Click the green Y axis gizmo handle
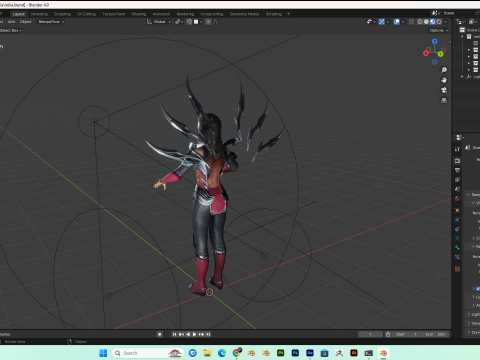The height and width of the screenshot is (360, 480). click(441, 54)
